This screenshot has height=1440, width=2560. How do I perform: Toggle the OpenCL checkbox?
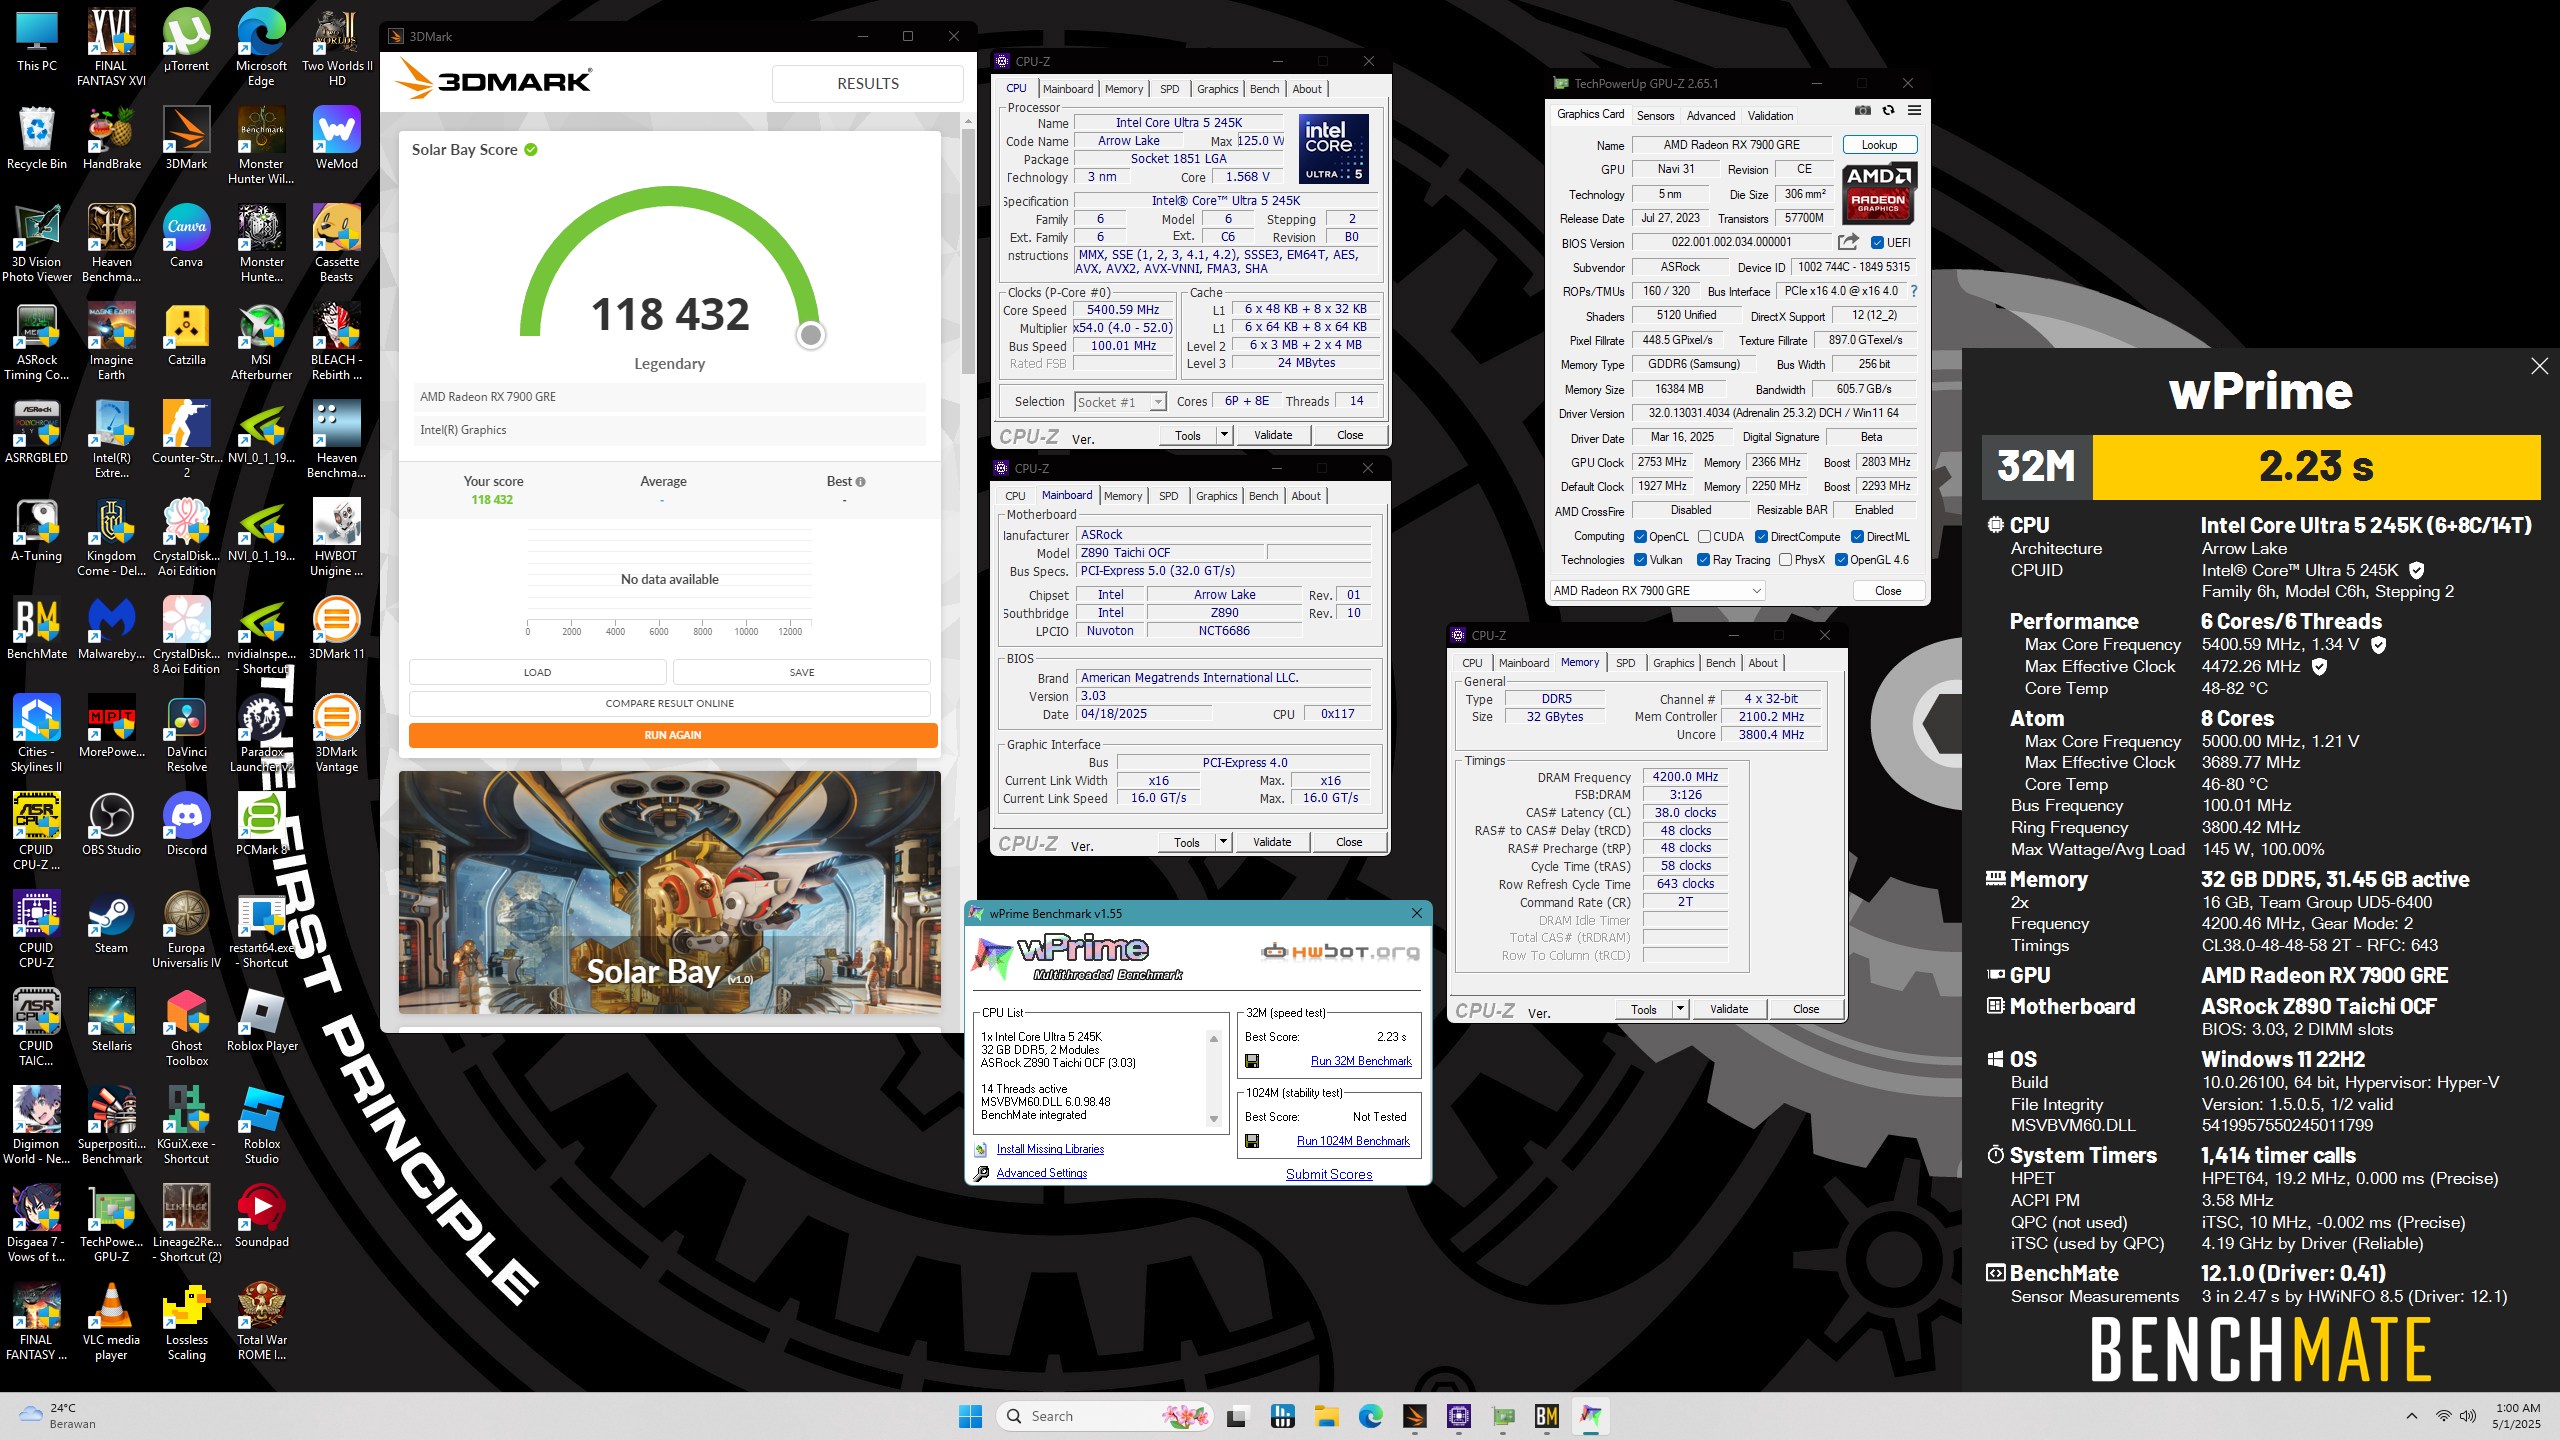coord(1640,537)
